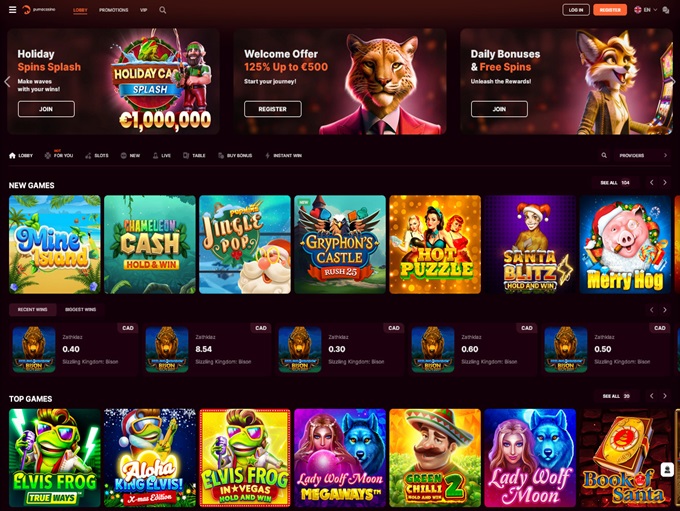
Task: Click the Log In button
Action: point(576,10)
